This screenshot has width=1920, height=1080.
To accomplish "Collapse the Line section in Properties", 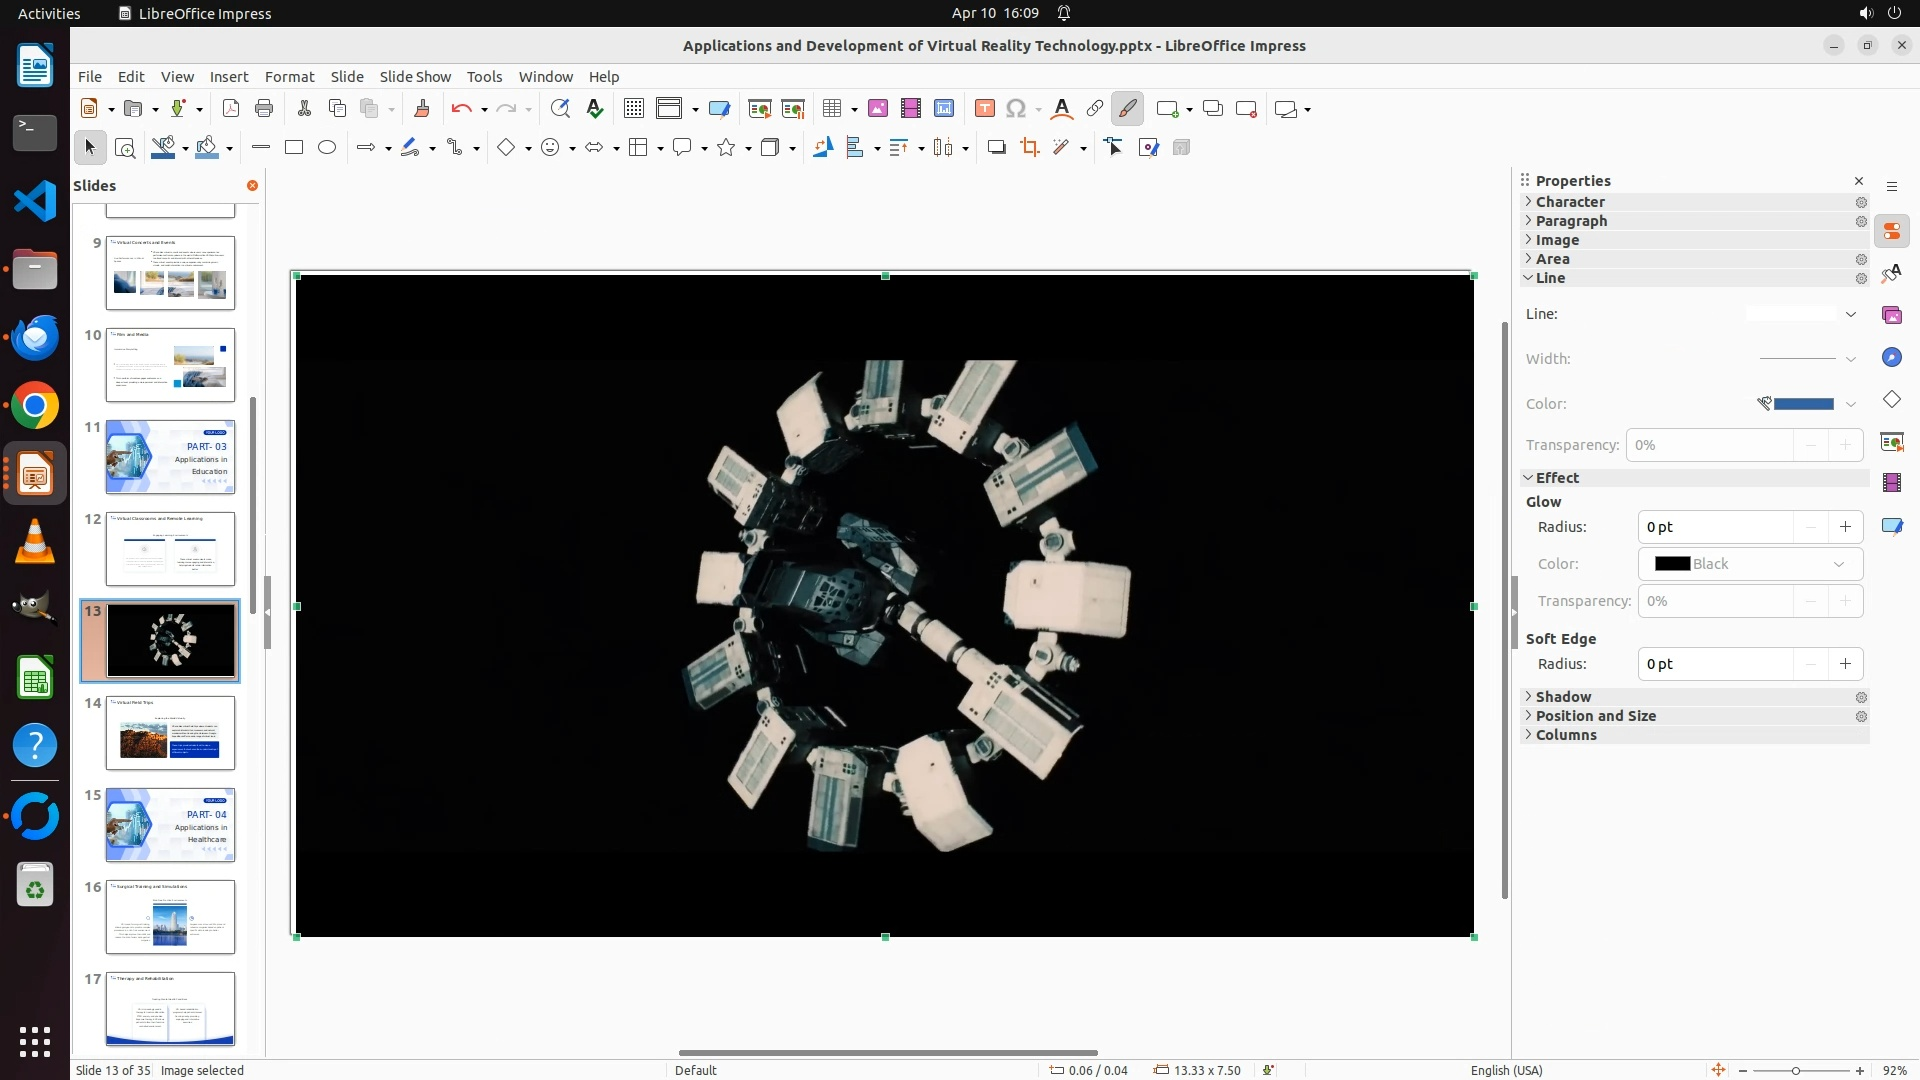I will click(1550, 278).
